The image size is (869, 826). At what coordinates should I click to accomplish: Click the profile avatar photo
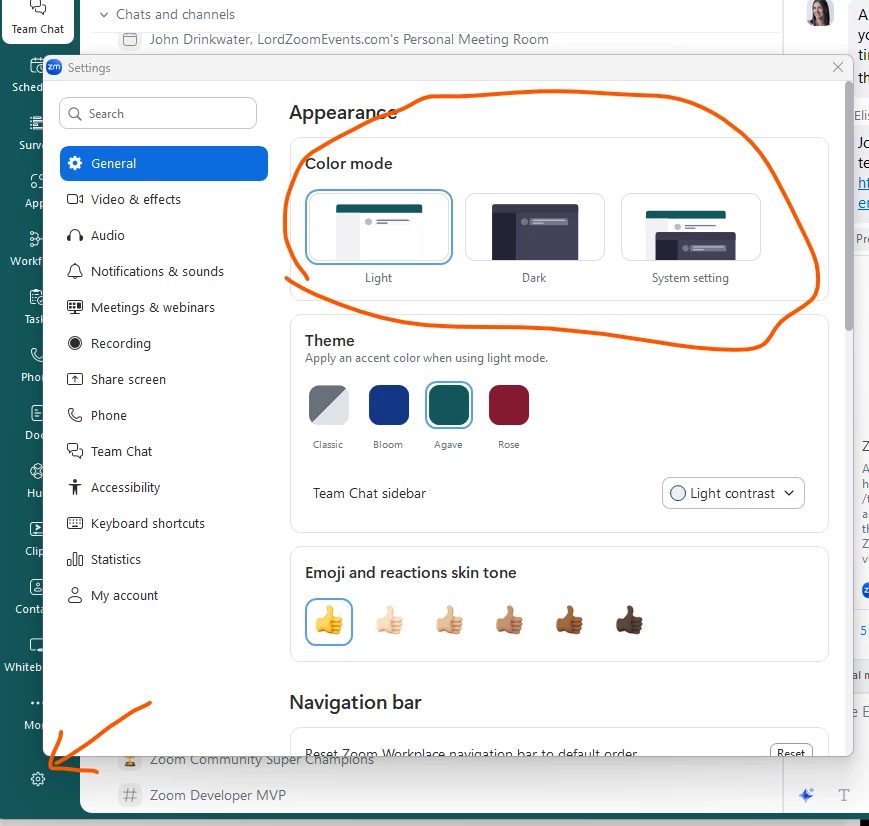(820, 12)
